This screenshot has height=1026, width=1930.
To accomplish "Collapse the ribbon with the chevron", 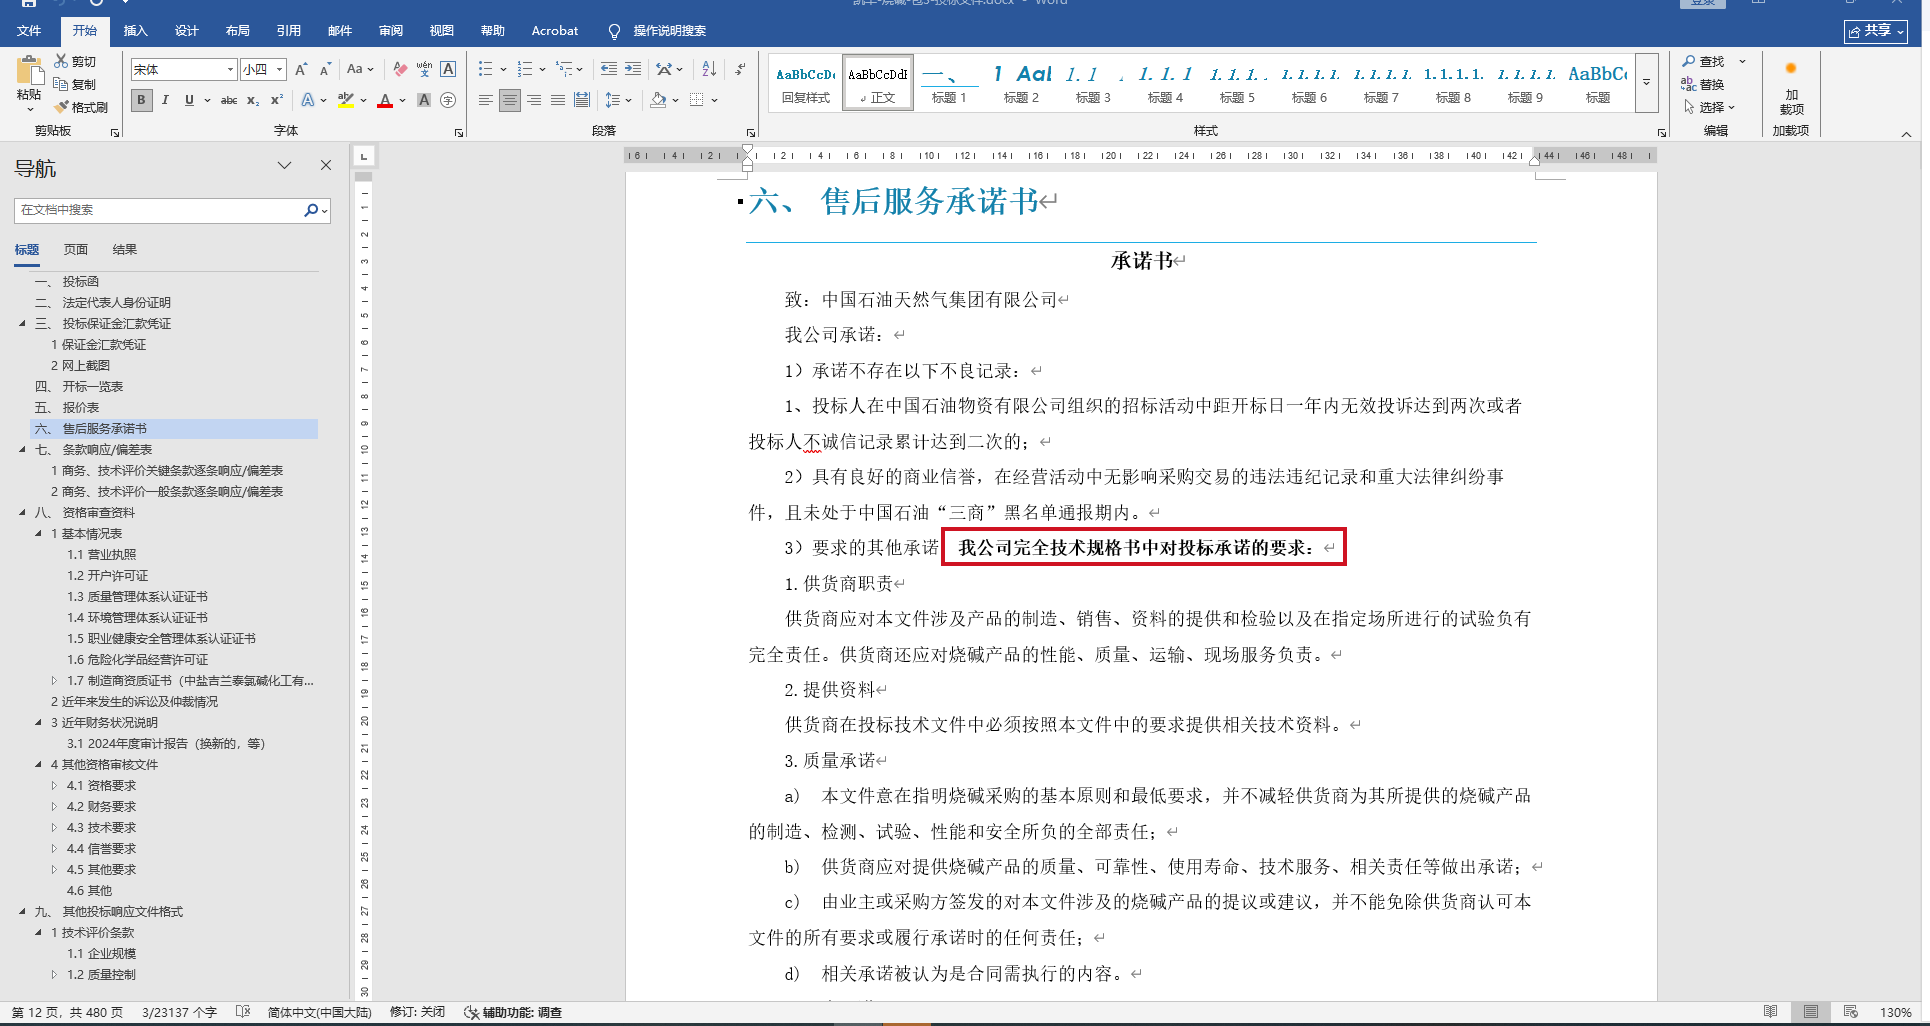I will pyautogui.click(x=1906, y=134).
